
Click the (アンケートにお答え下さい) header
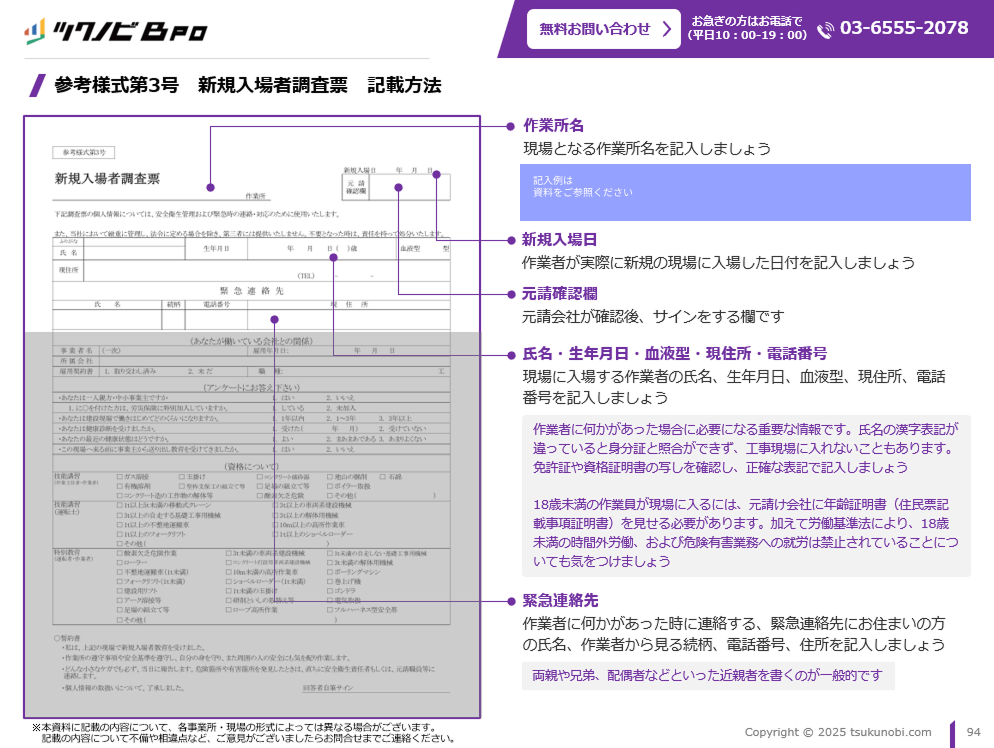(x=252, y=387)
